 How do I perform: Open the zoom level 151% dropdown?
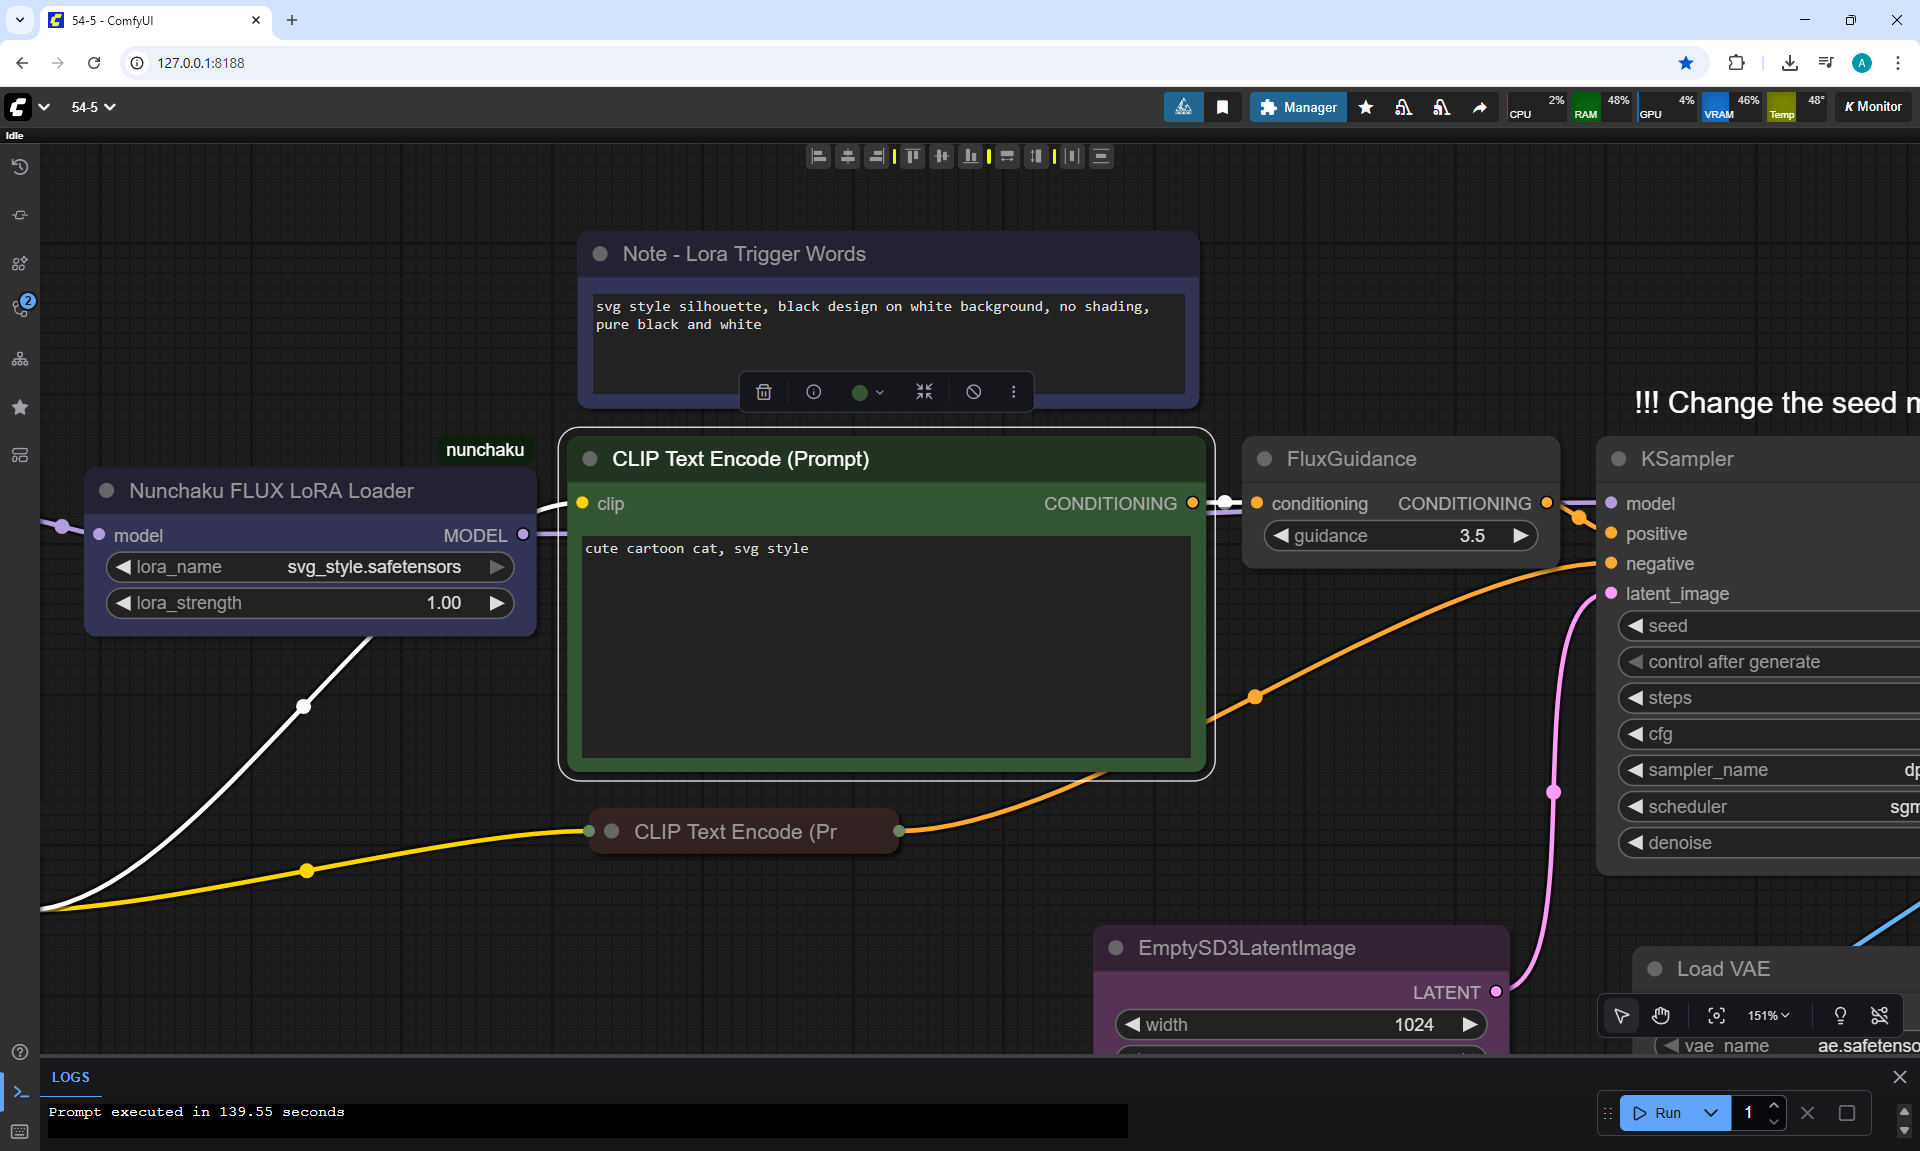(1768, 1016)
